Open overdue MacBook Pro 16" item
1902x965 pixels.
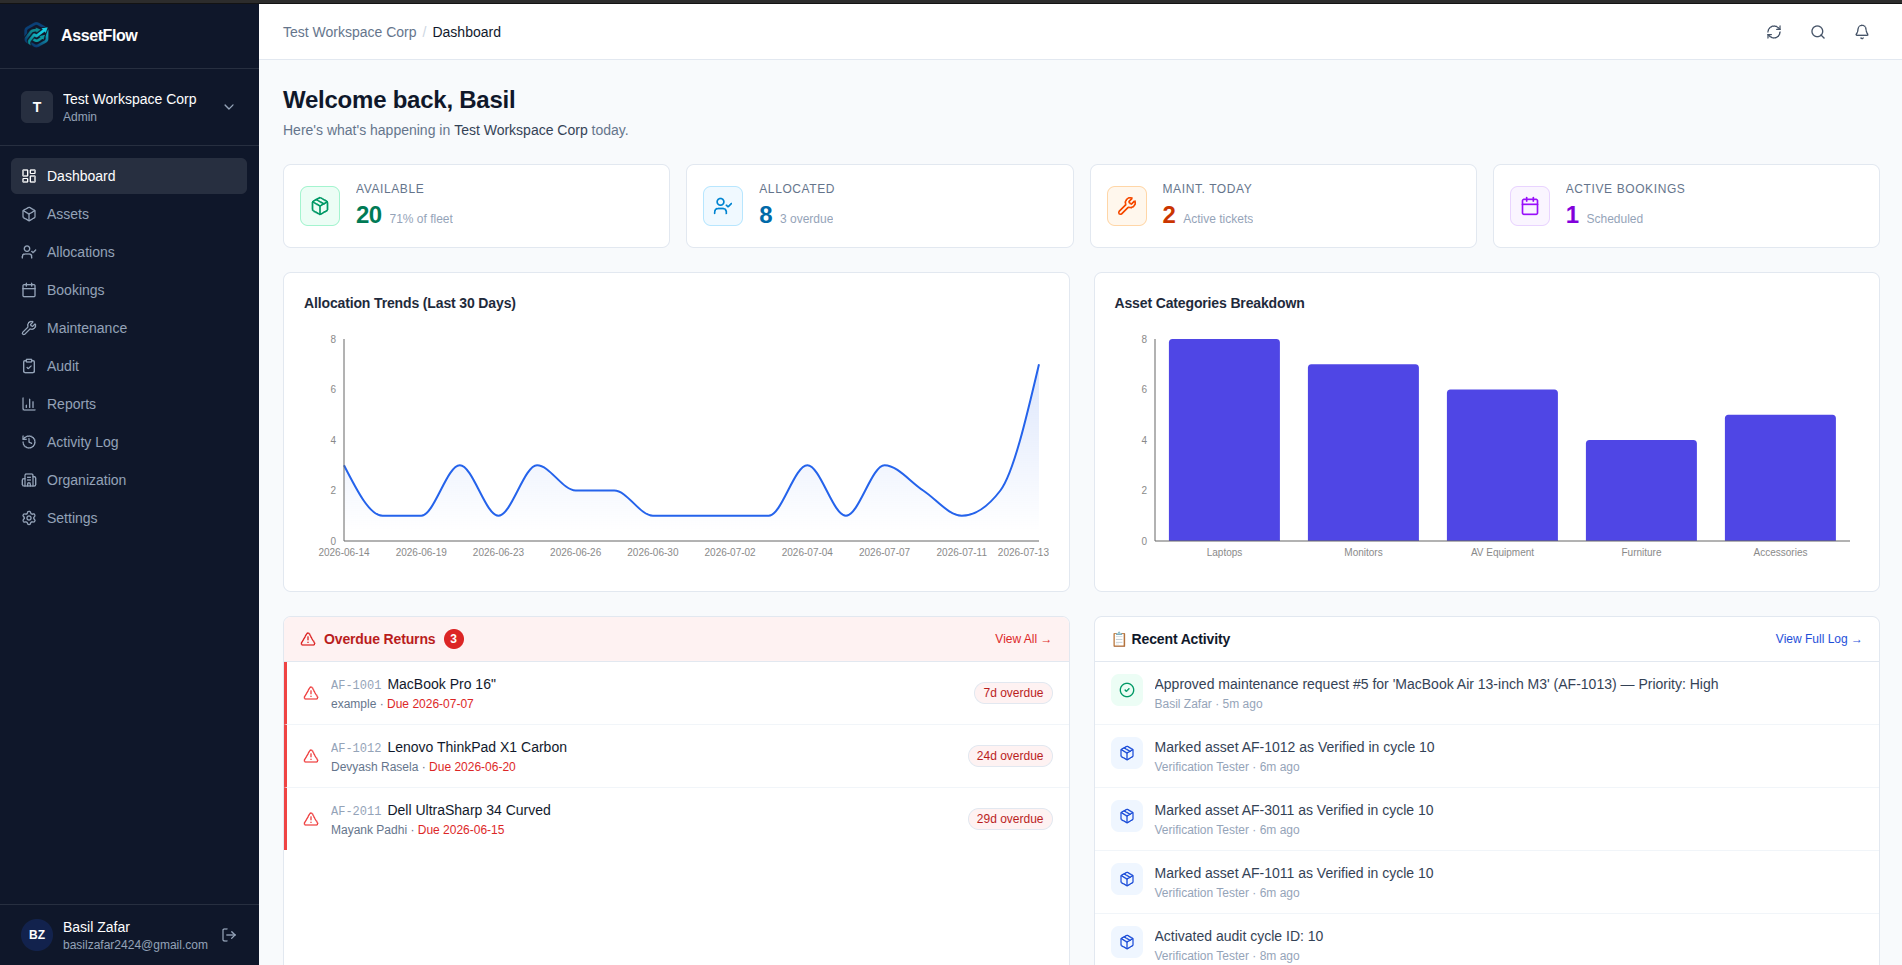click(x=677, y=693)
